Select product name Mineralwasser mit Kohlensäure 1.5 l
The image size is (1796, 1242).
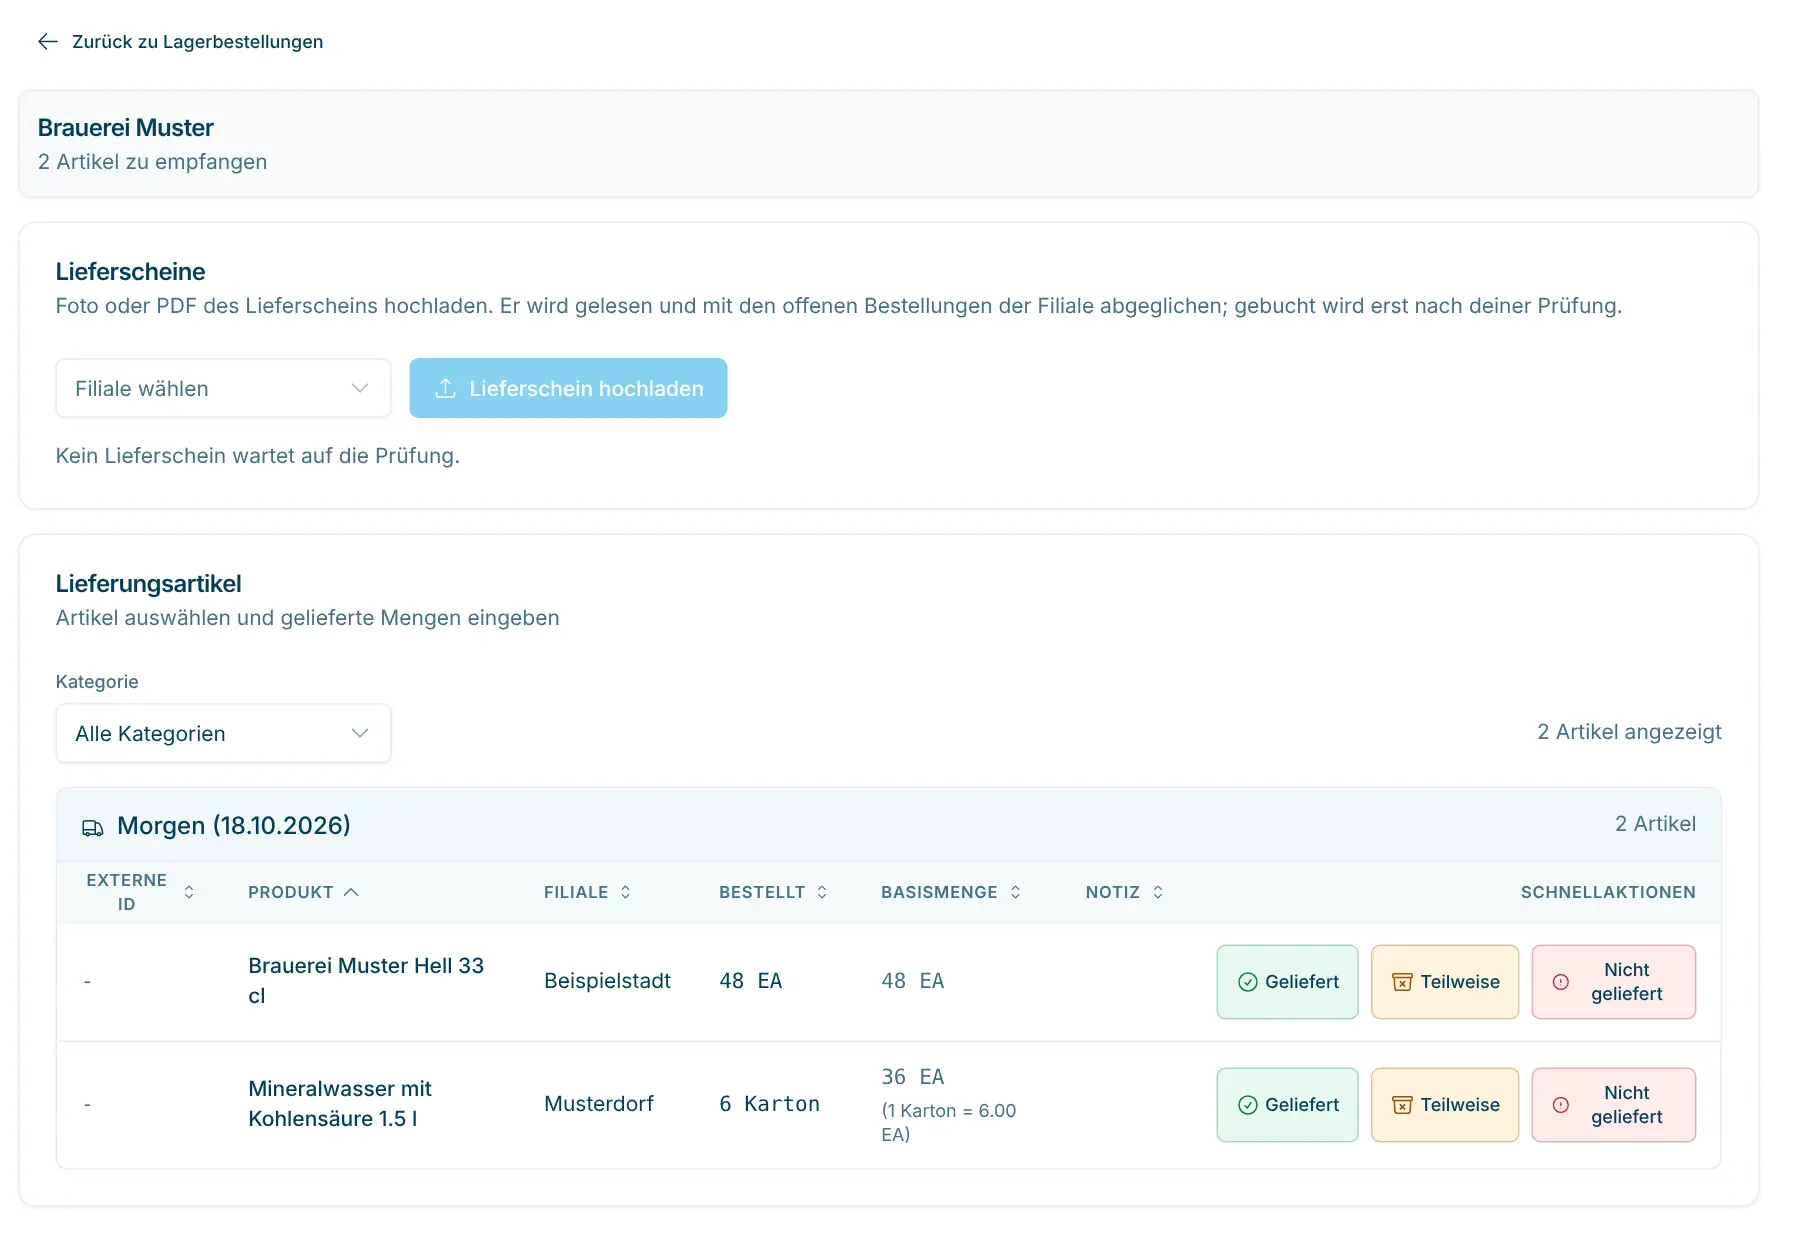(x=340, y=1104)
